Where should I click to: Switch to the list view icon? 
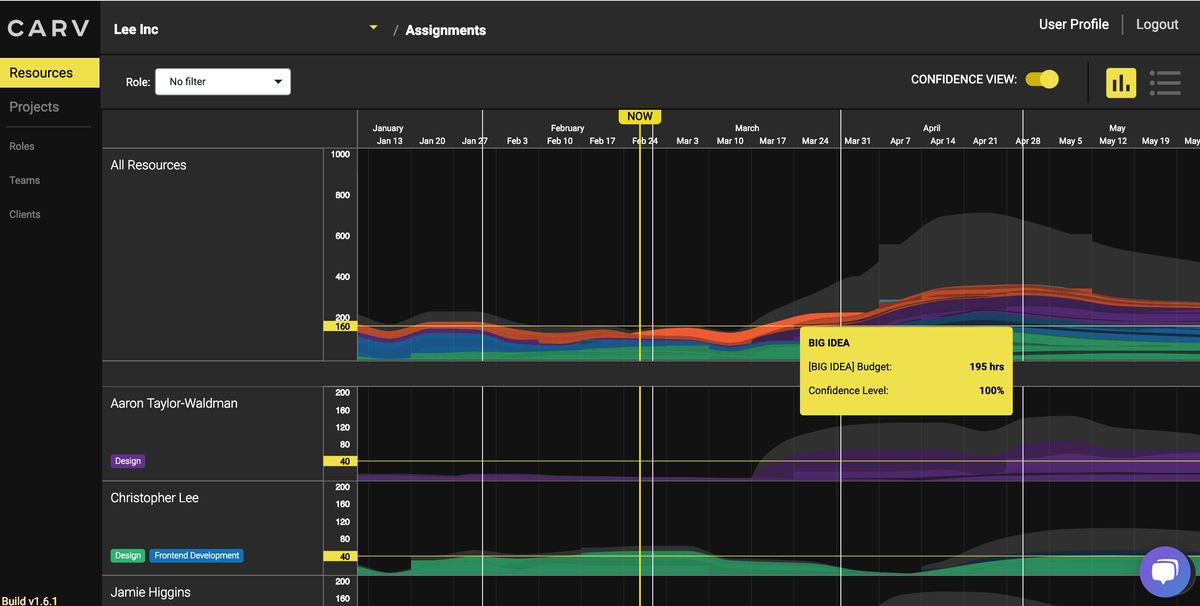(1165, 82)
